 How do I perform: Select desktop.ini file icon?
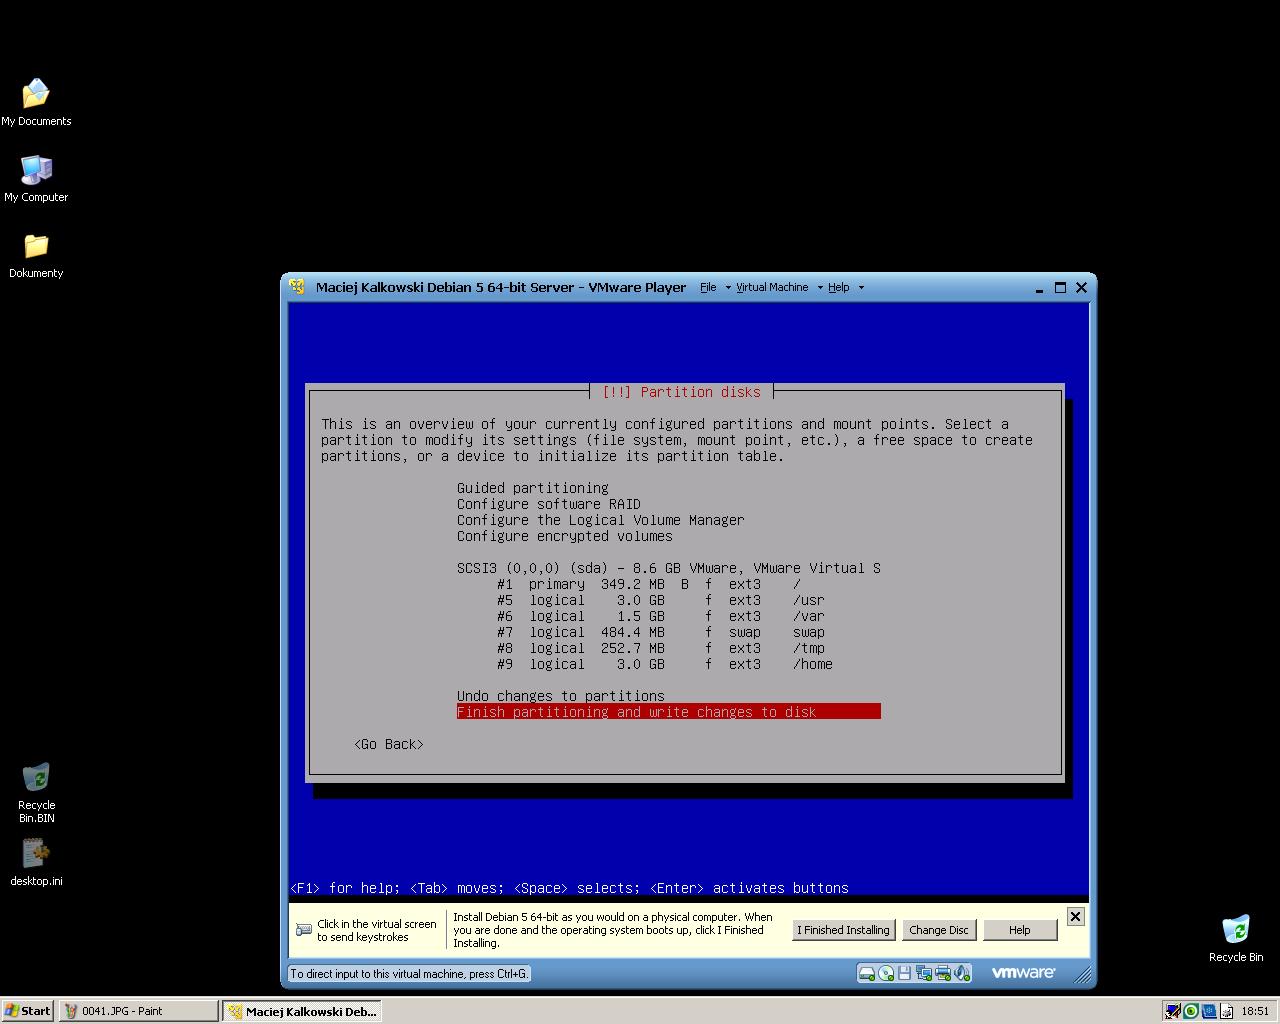36,863
